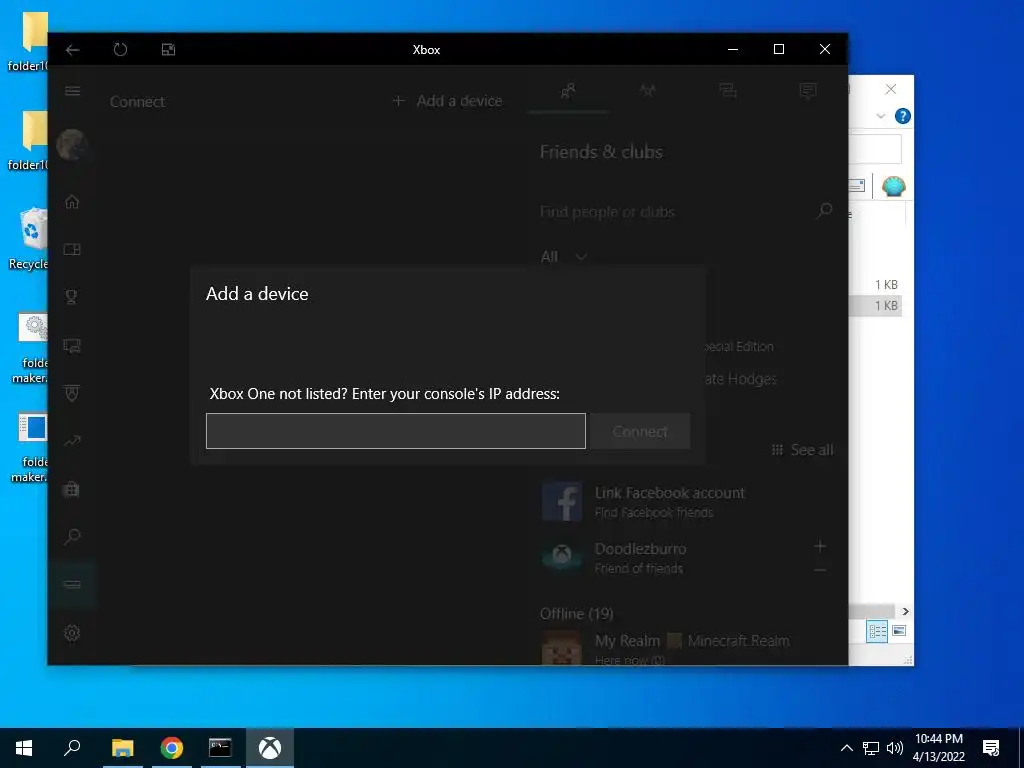Open My games in the Xbox sidebar
This screenshot has width=1024, height=768.
point(72,249)
